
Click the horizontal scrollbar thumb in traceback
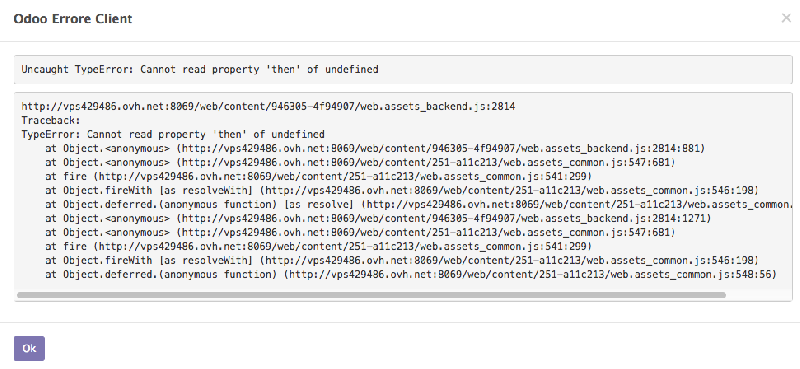click(371, 295)
